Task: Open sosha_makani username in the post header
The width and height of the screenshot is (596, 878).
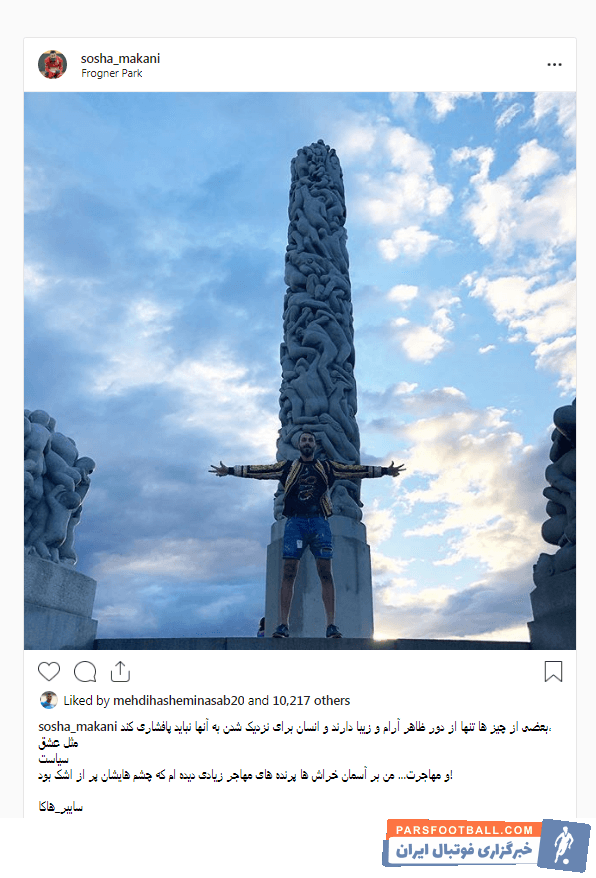Action: (x=120, y=58)
